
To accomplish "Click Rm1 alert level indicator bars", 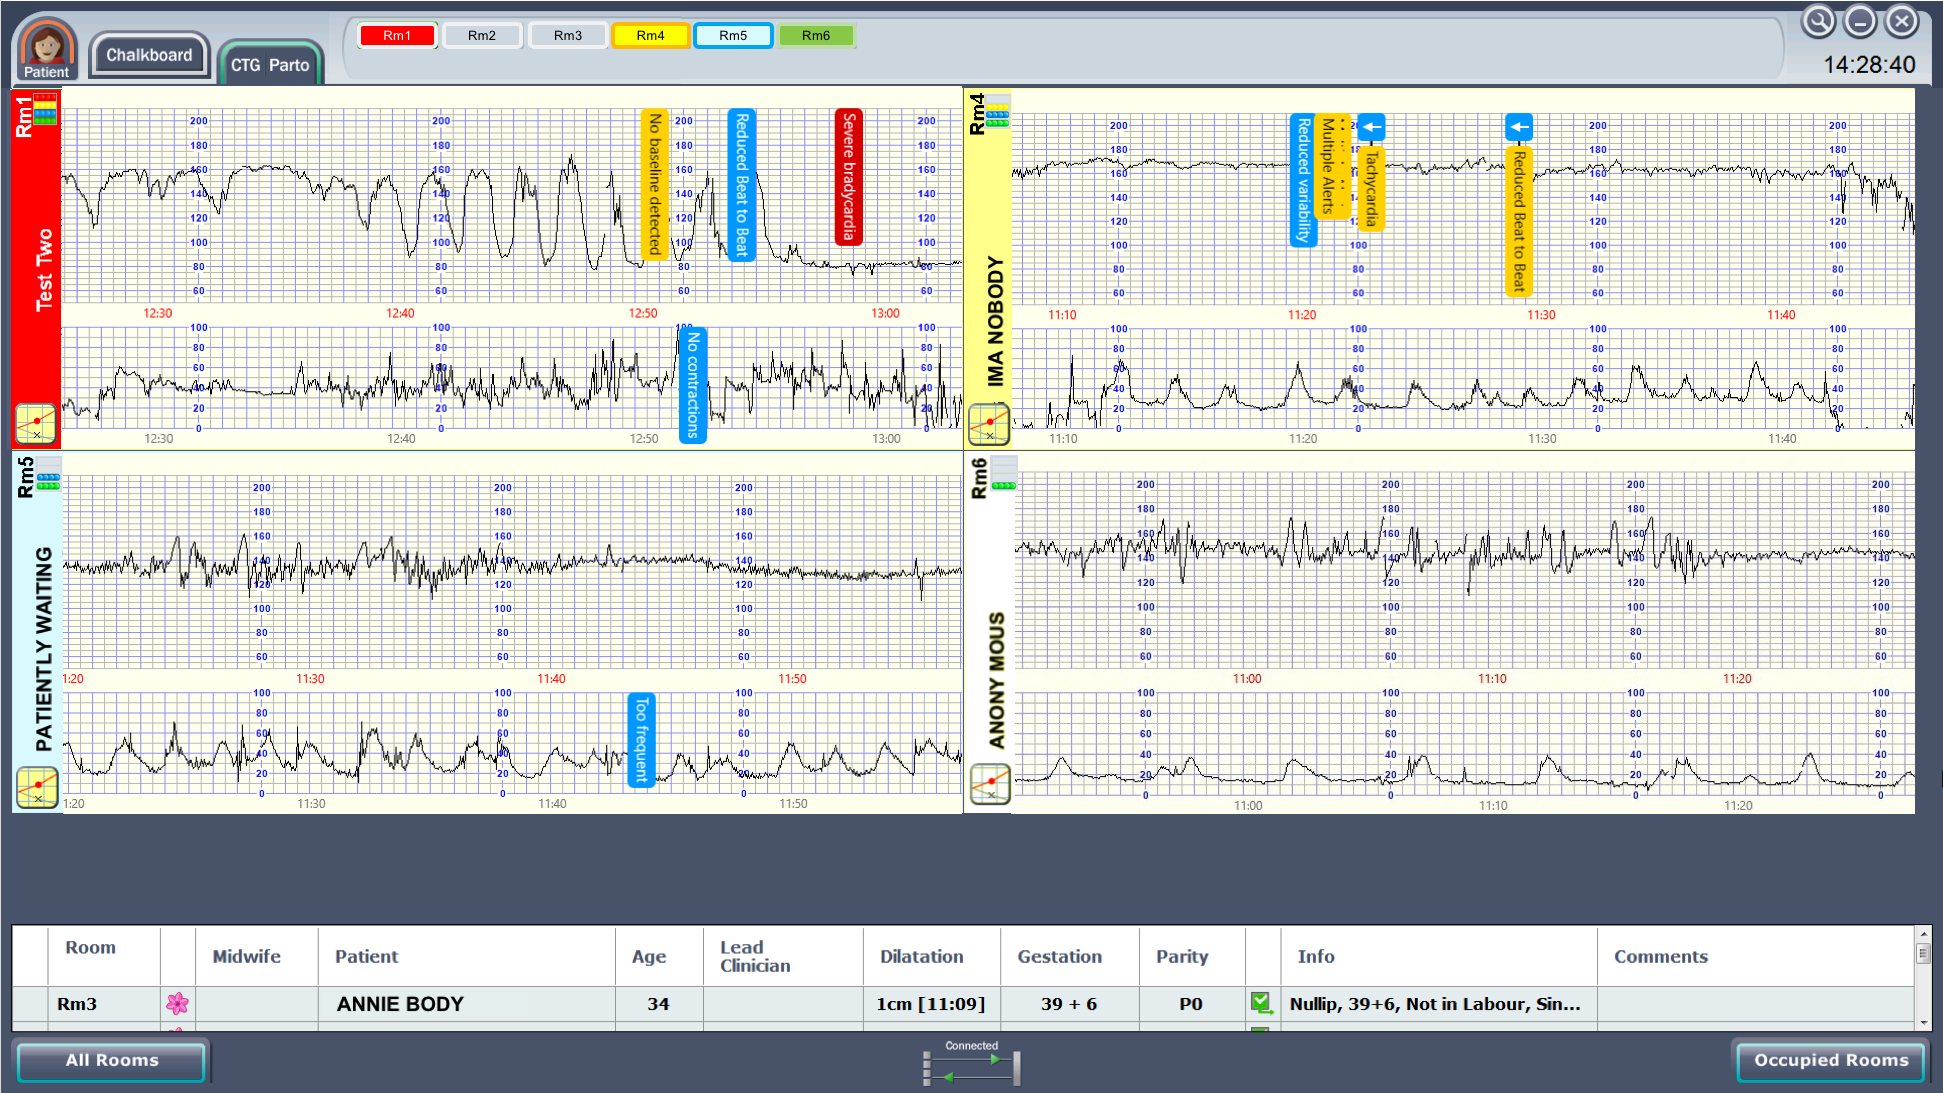I will coord(45,108).
